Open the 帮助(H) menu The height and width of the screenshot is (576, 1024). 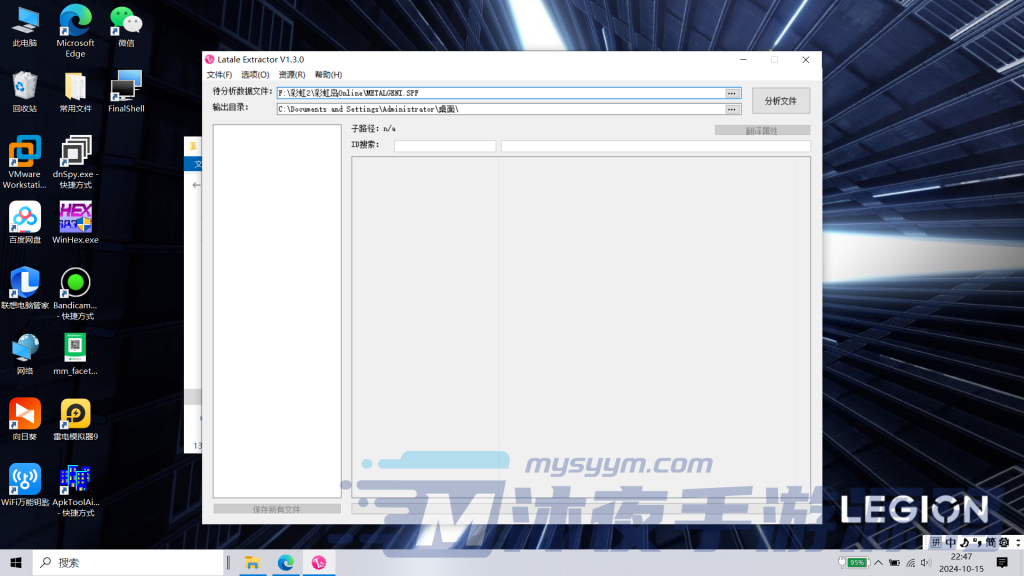tap(328, 75)
